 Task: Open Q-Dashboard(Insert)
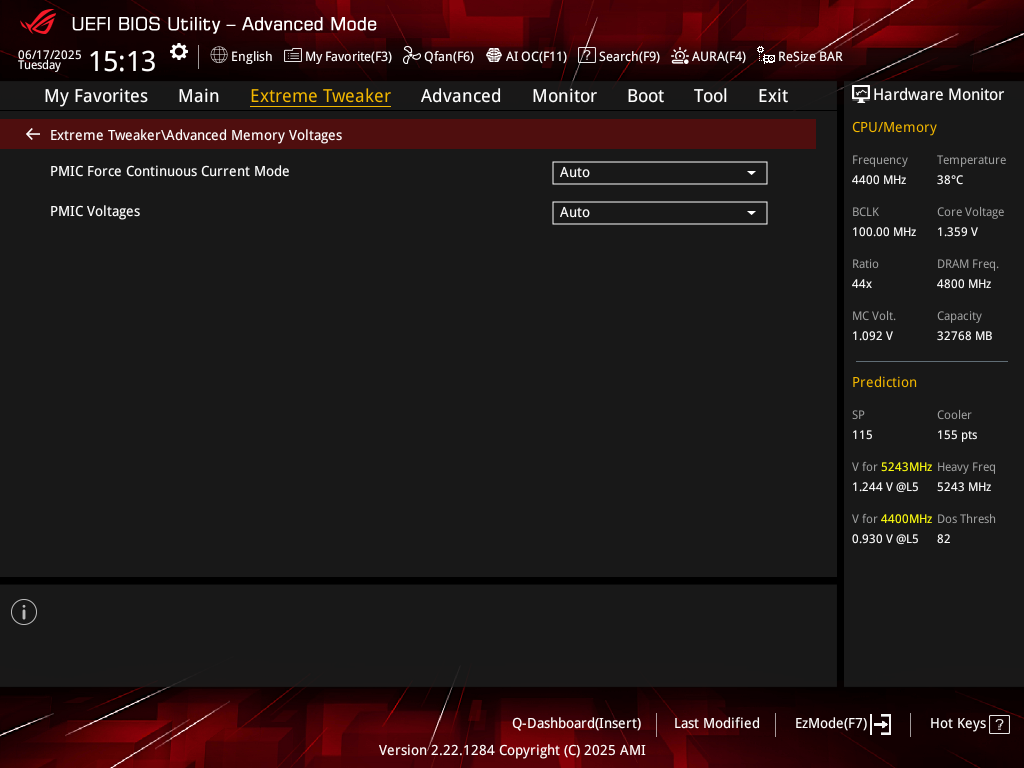[577, 724]
